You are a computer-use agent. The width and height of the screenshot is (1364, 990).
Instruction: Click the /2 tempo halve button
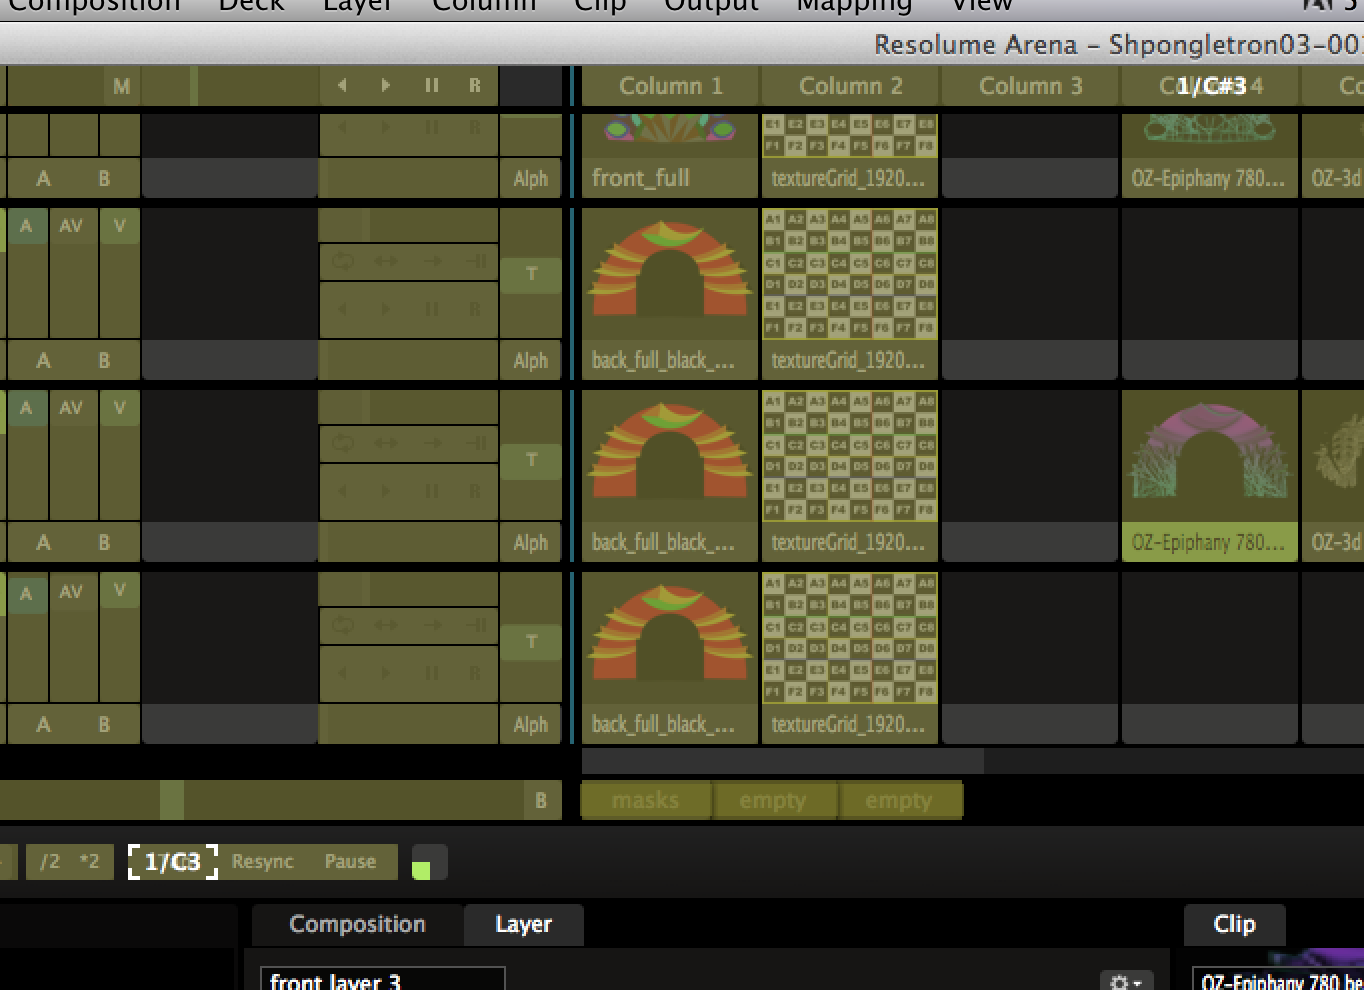(x=50, y=861)
